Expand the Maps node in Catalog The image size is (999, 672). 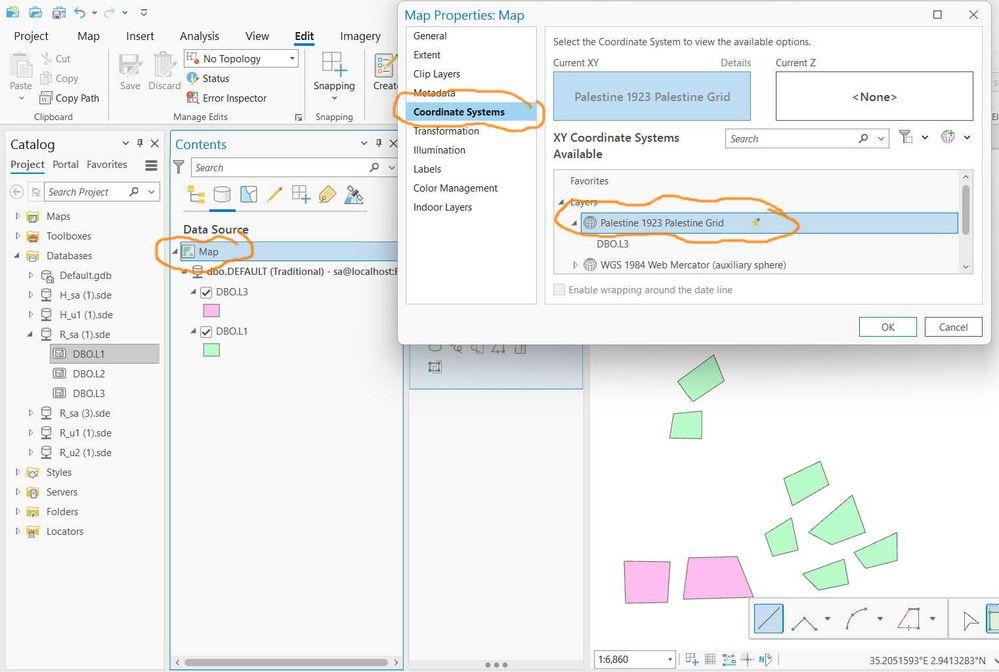18,217
